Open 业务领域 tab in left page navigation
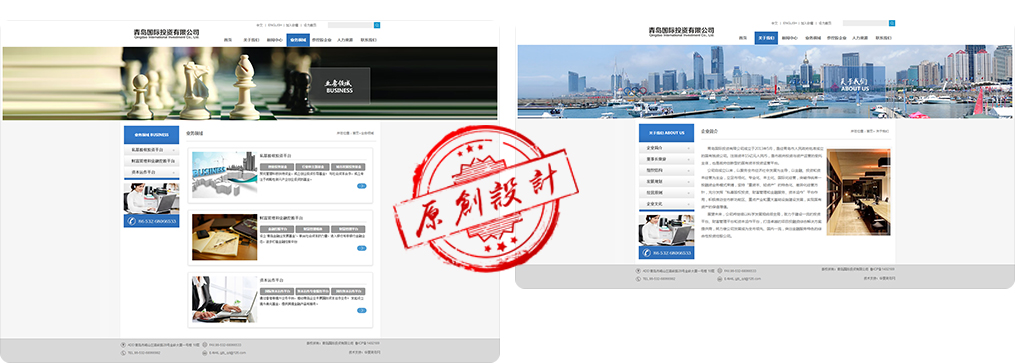The height and width of the screenshot is (363, 1015). click(298, 40)
